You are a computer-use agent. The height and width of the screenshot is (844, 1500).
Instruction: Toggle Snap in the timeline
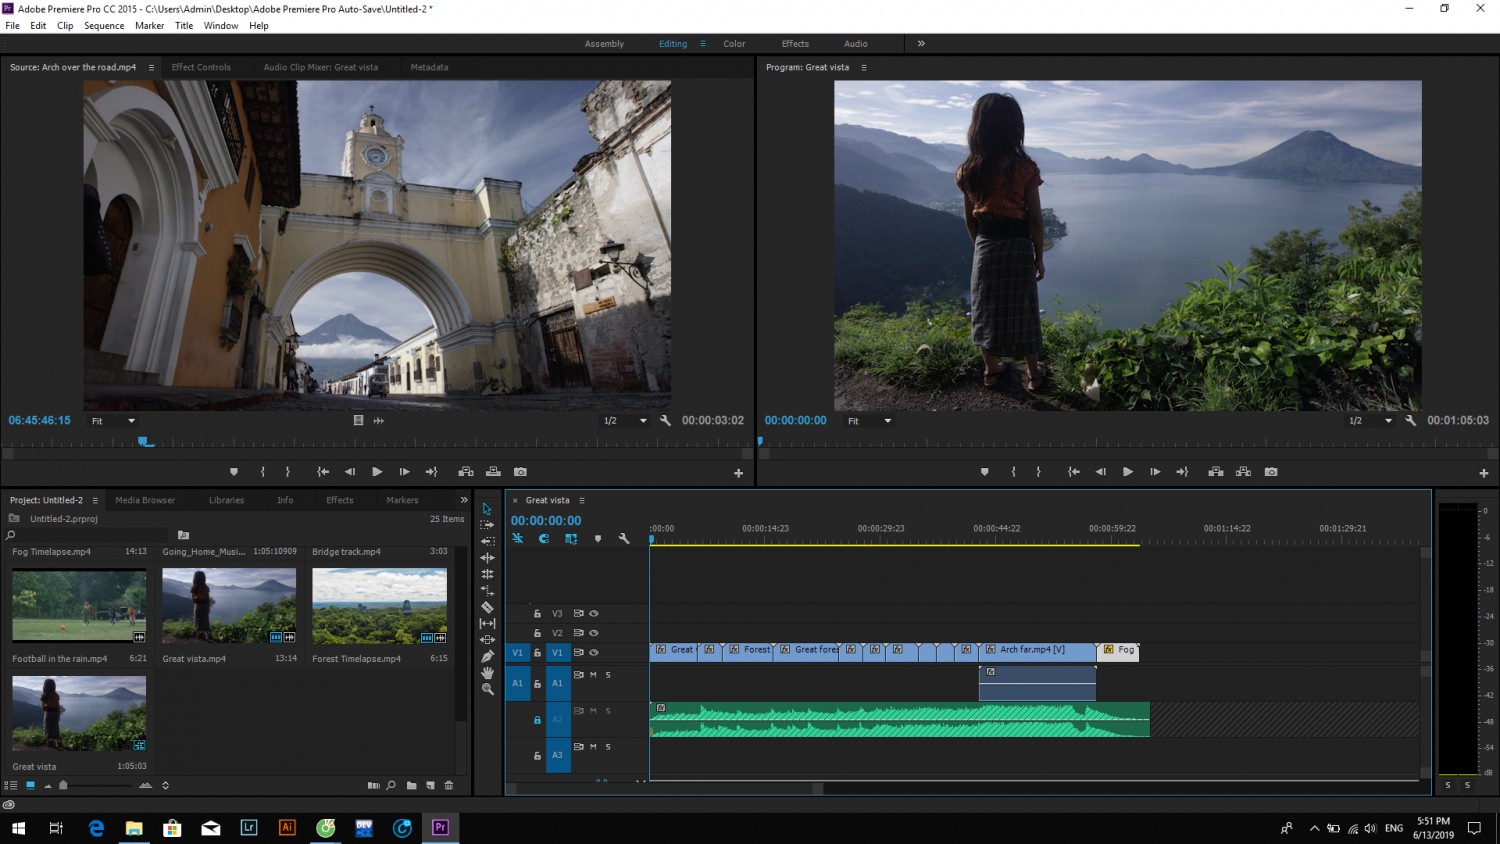point(544,538)
